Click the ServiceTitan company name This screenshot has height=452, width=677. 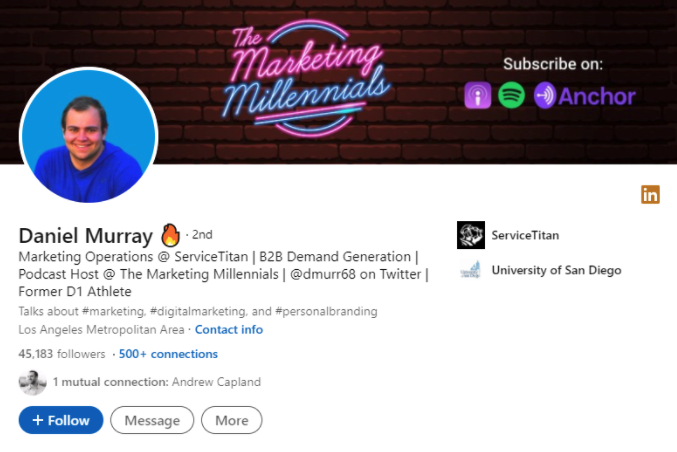click(525, 235)
